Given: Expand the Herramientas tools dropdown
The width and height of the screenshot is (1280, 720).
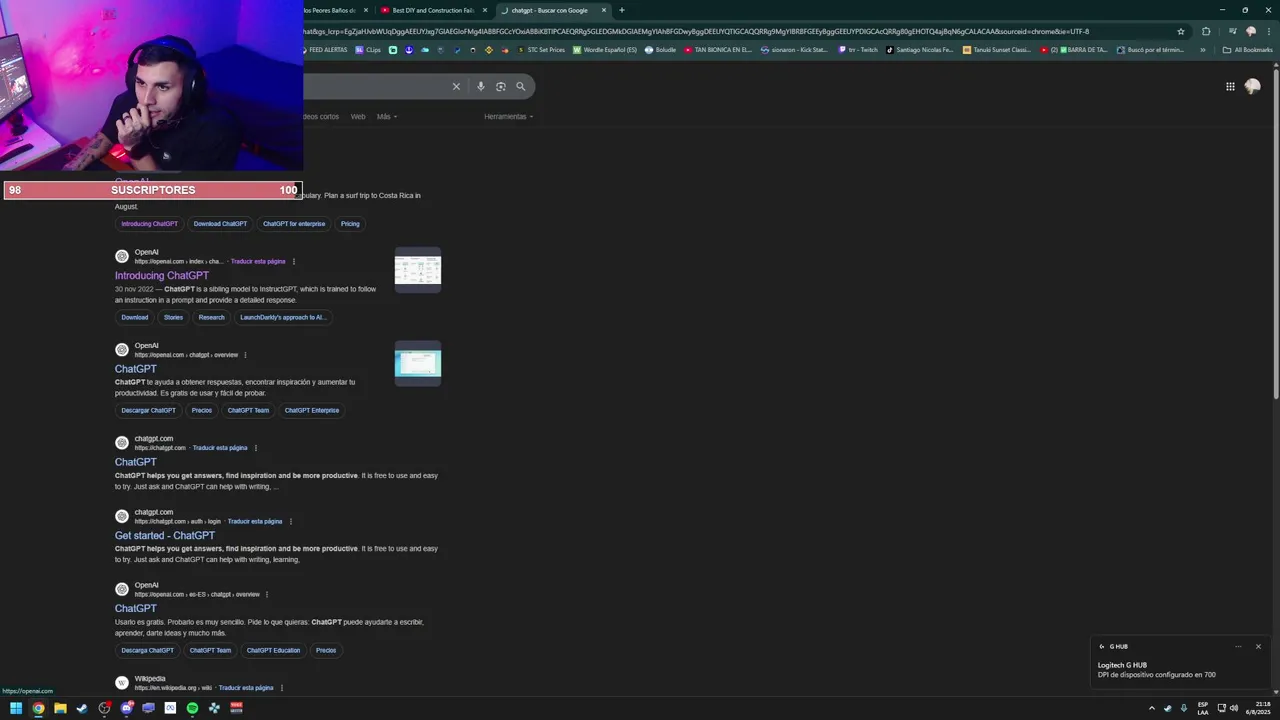Looking at the screenshot, I should coord(508,117).
